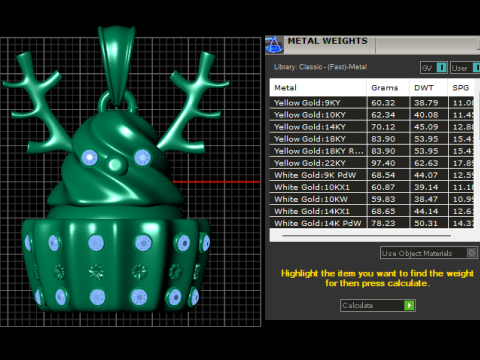The width and height of the screenshot is (480, 360).
Task: Click the green arrow on Calculate
Action: tap(409, 305)
